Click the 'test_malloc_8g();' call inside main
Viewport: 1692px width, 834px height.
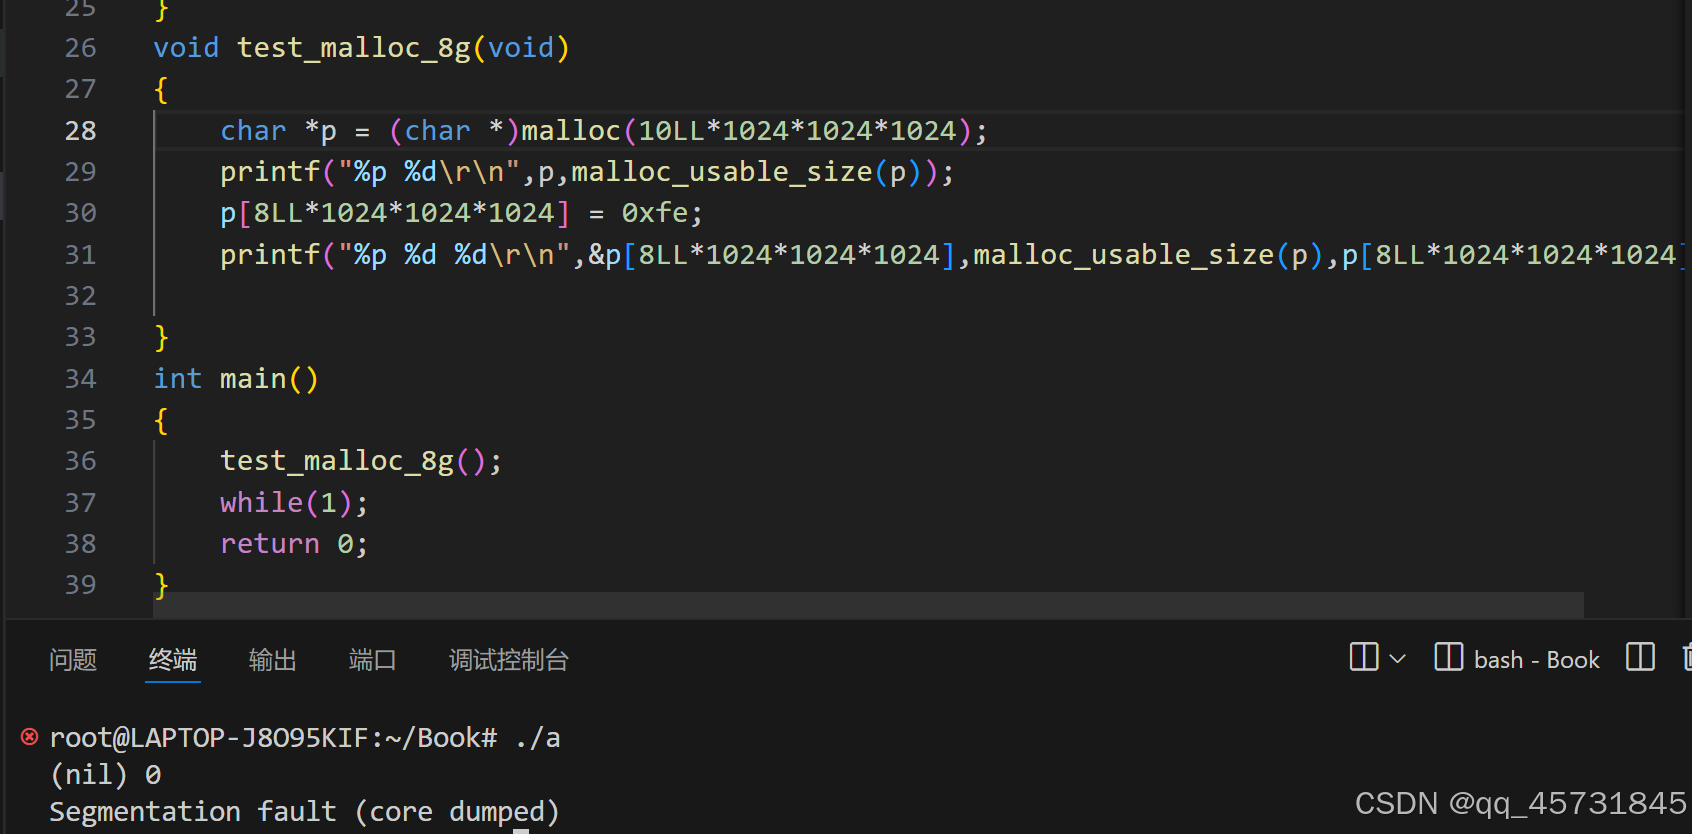(x=361, y=461)
